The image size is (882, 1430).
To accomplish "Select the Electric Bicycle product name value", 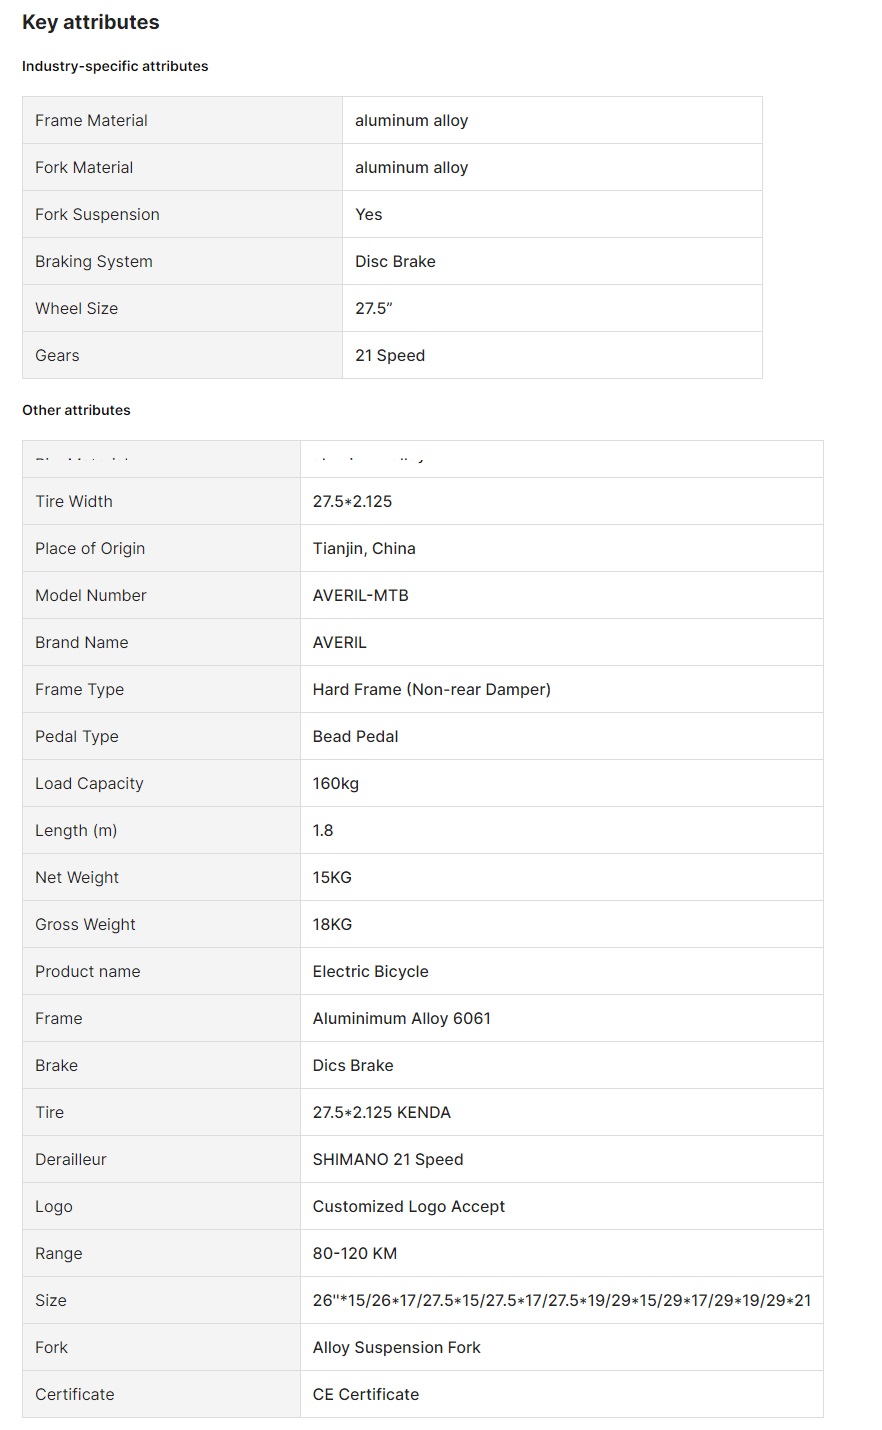I will 370,971.
